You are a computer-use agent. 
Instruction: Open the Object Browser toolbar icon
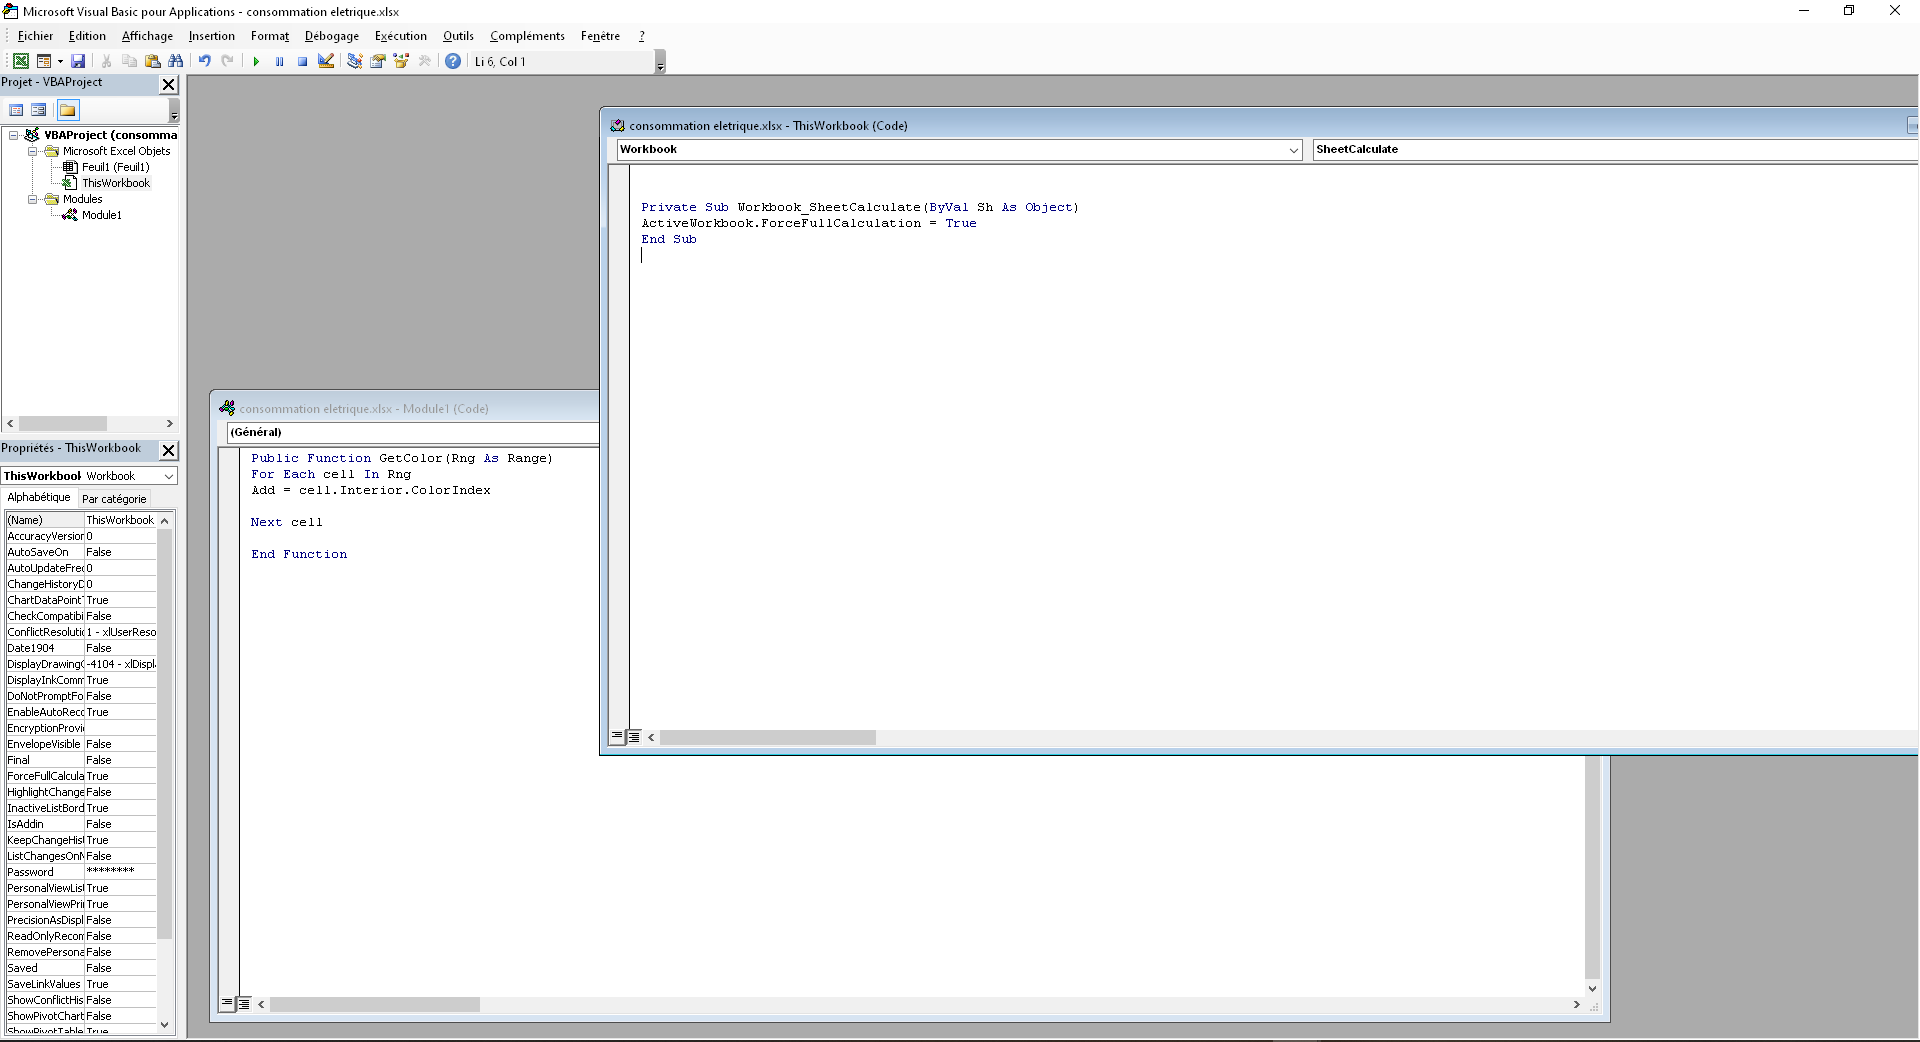coord(401,61)
